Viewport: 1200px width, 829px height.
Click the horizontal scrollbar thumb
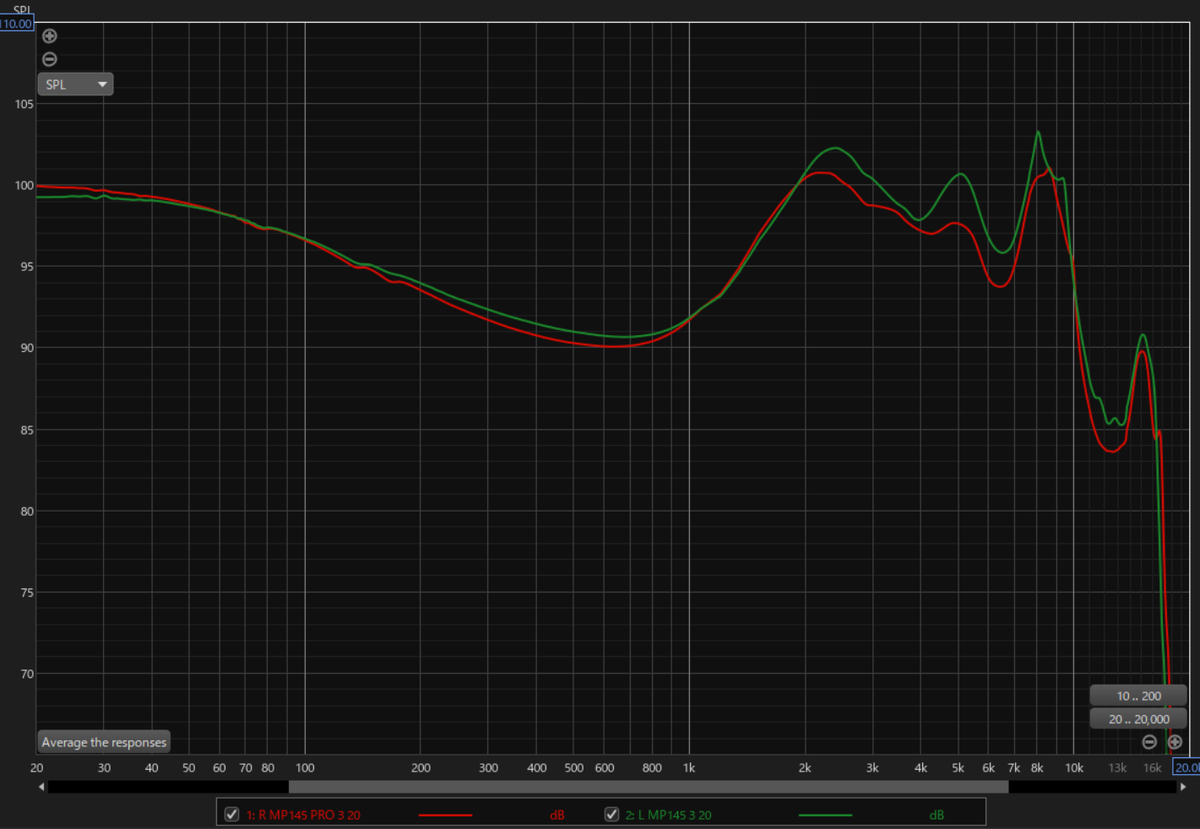pyautogui.click(x=649, y=787)
